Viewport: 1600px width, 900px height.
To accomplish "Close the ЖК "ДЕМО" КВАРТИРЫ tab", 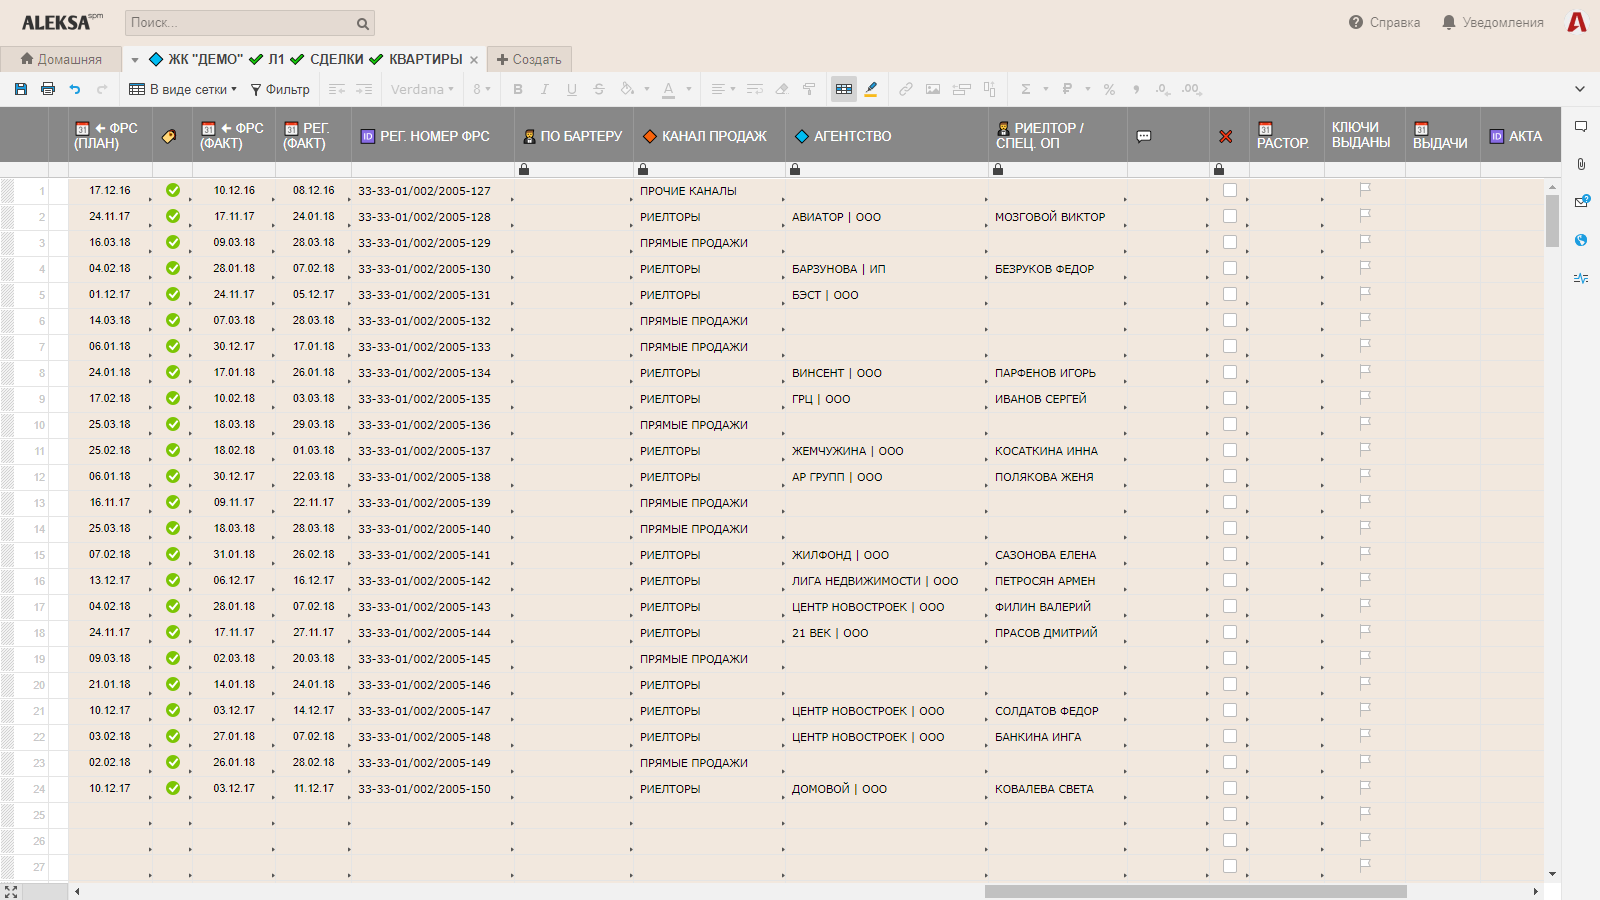I will coord(474,60).
